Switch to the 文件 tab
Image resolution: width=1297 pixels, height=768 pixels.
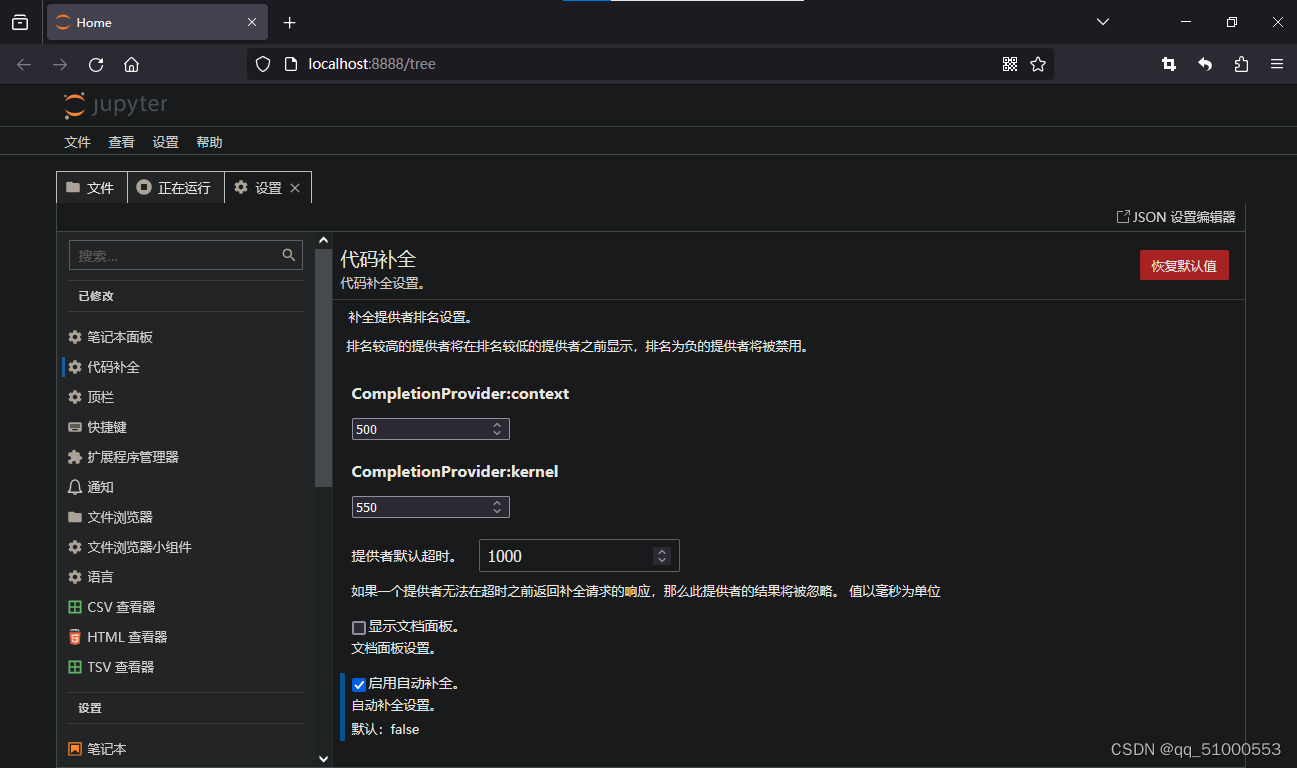[91, 187]
